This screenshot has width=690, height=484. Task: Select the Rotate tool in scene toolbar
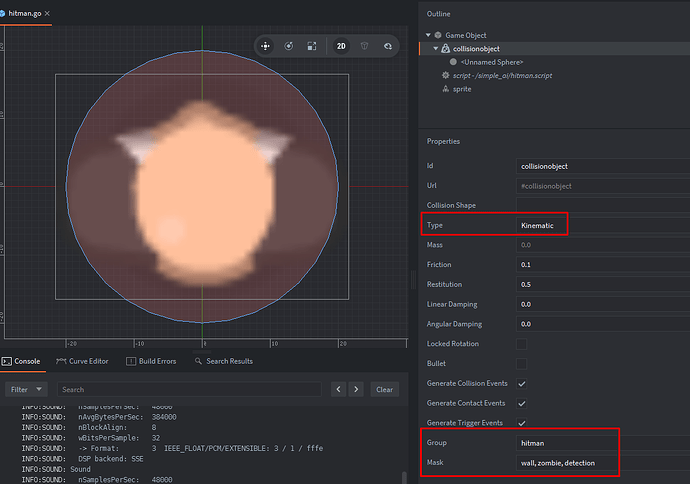point(289,46)
